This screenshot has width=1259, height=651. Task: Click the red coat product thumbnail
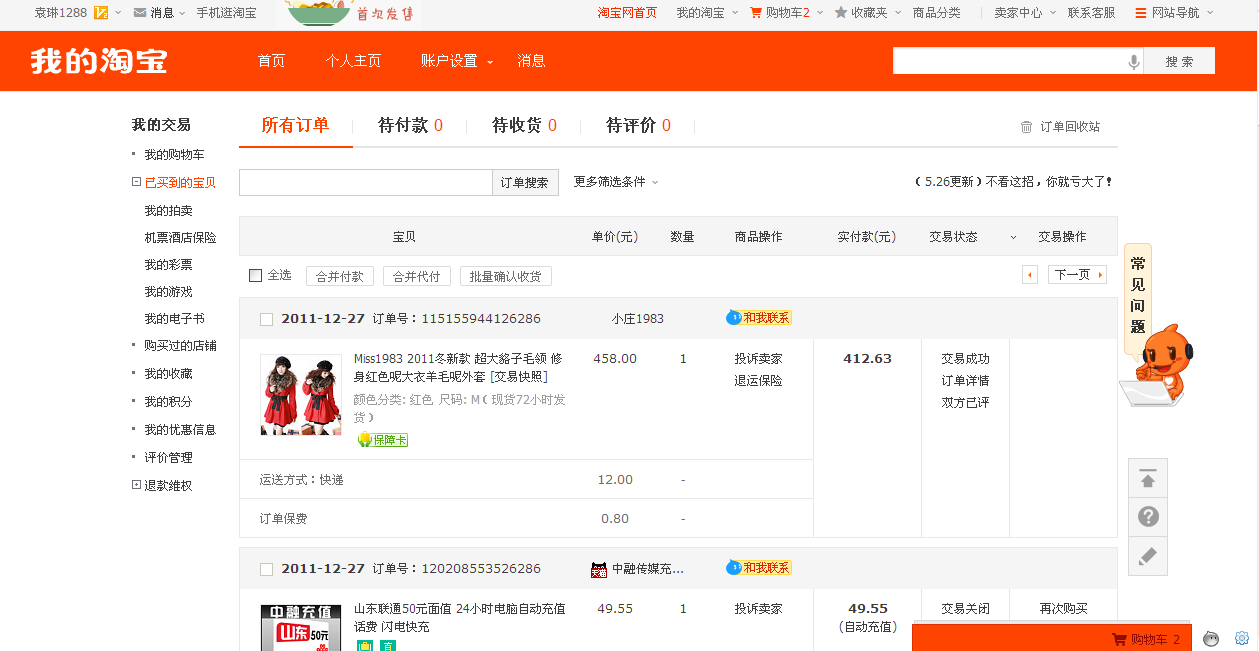click(x=300, y=395)
